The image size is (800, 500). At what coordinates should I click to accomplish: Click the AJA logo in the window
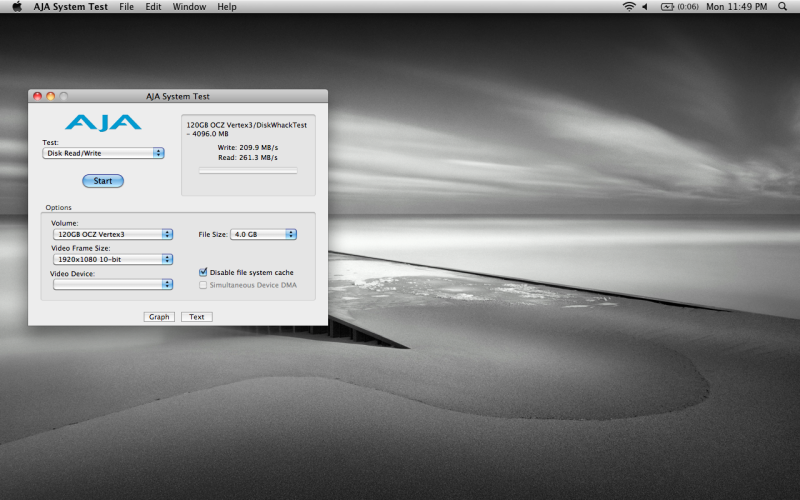(103, 123)
